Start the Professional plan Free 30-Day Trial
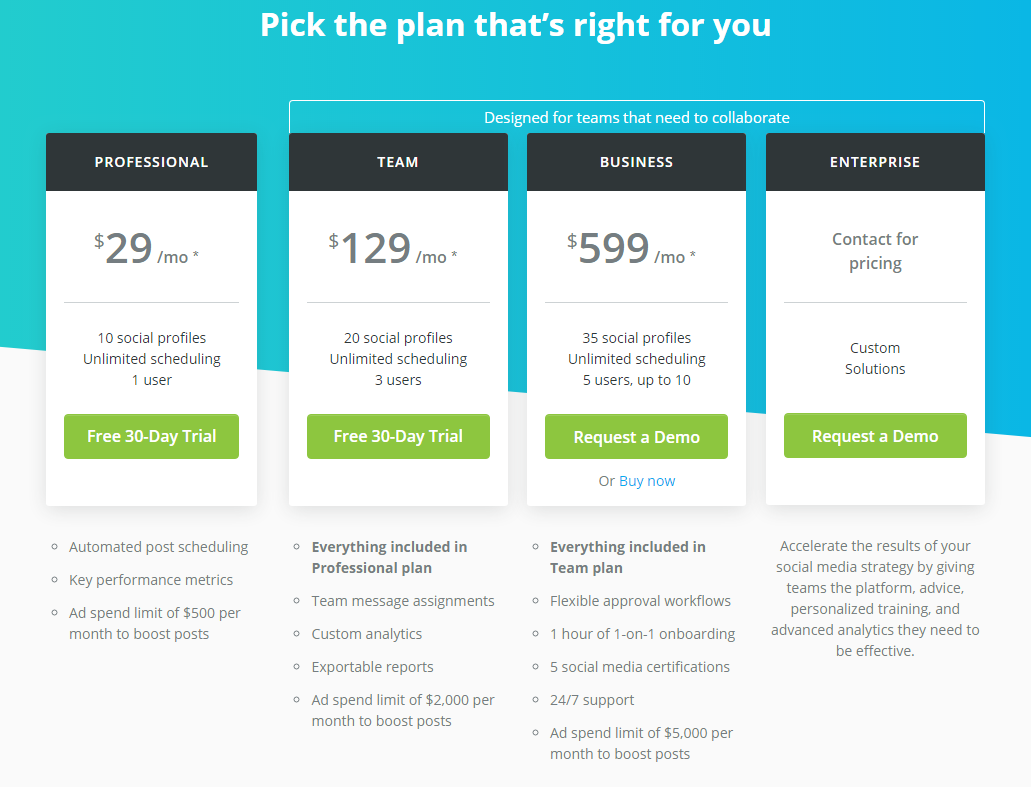This screenshot has width=1031, height=787. [151, 436]
